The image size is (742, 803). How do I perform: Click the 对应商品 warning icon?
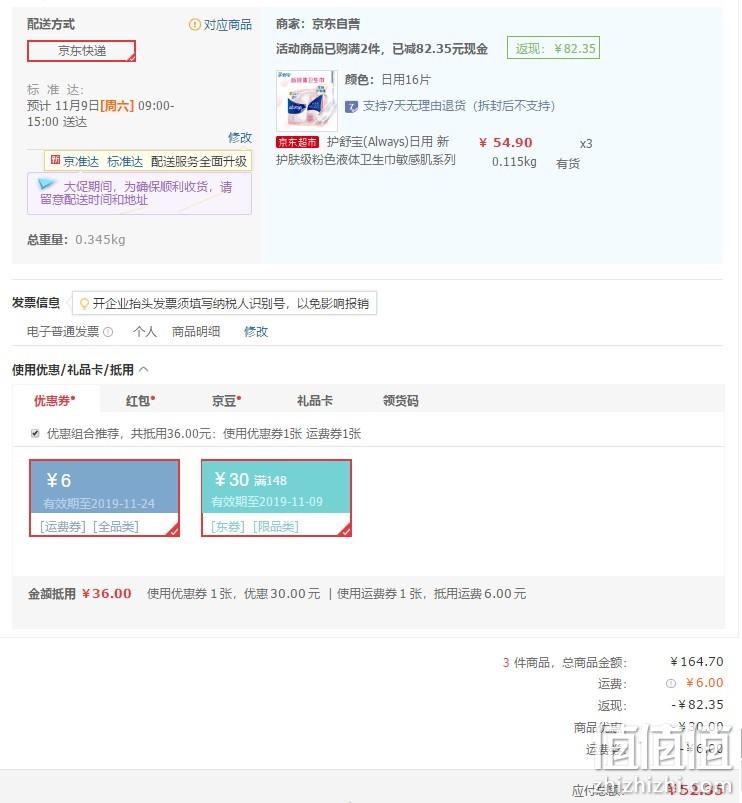pyautogui.click(x=195, y=24)
